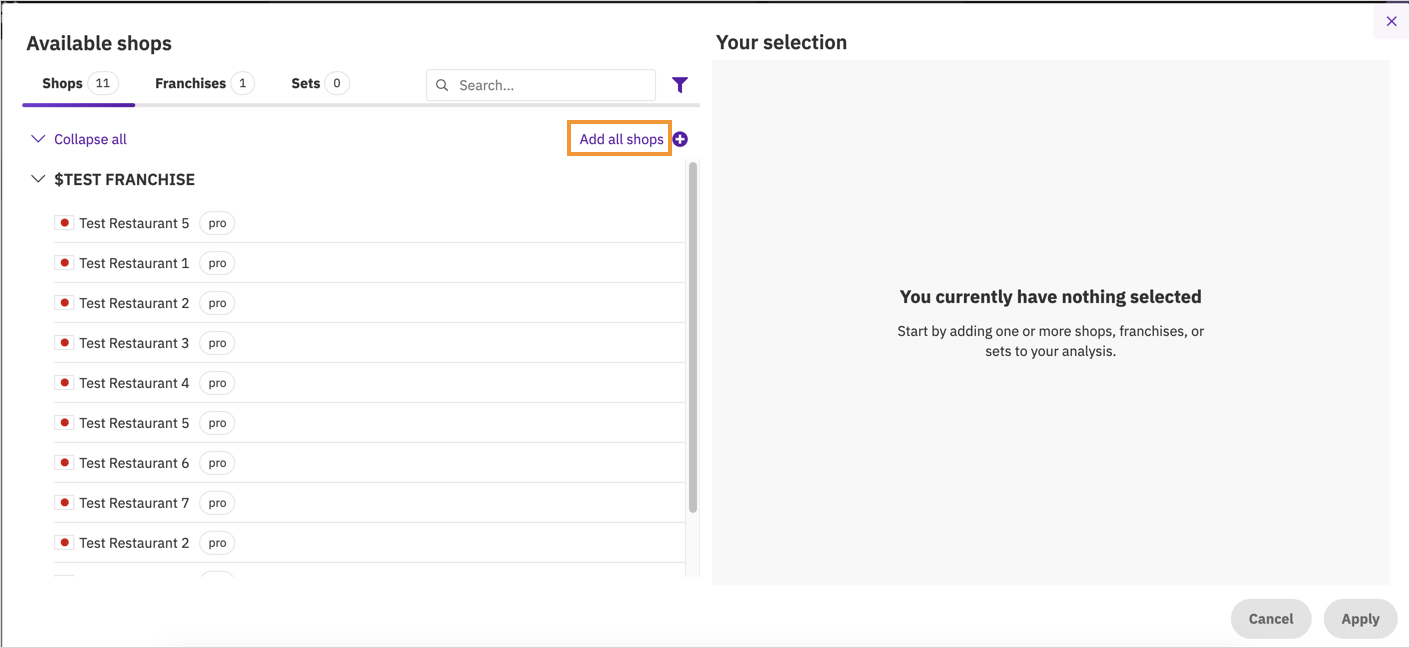
Task: Click the pro badge on Test Restaurant 1
Action: tap(217, 263)
